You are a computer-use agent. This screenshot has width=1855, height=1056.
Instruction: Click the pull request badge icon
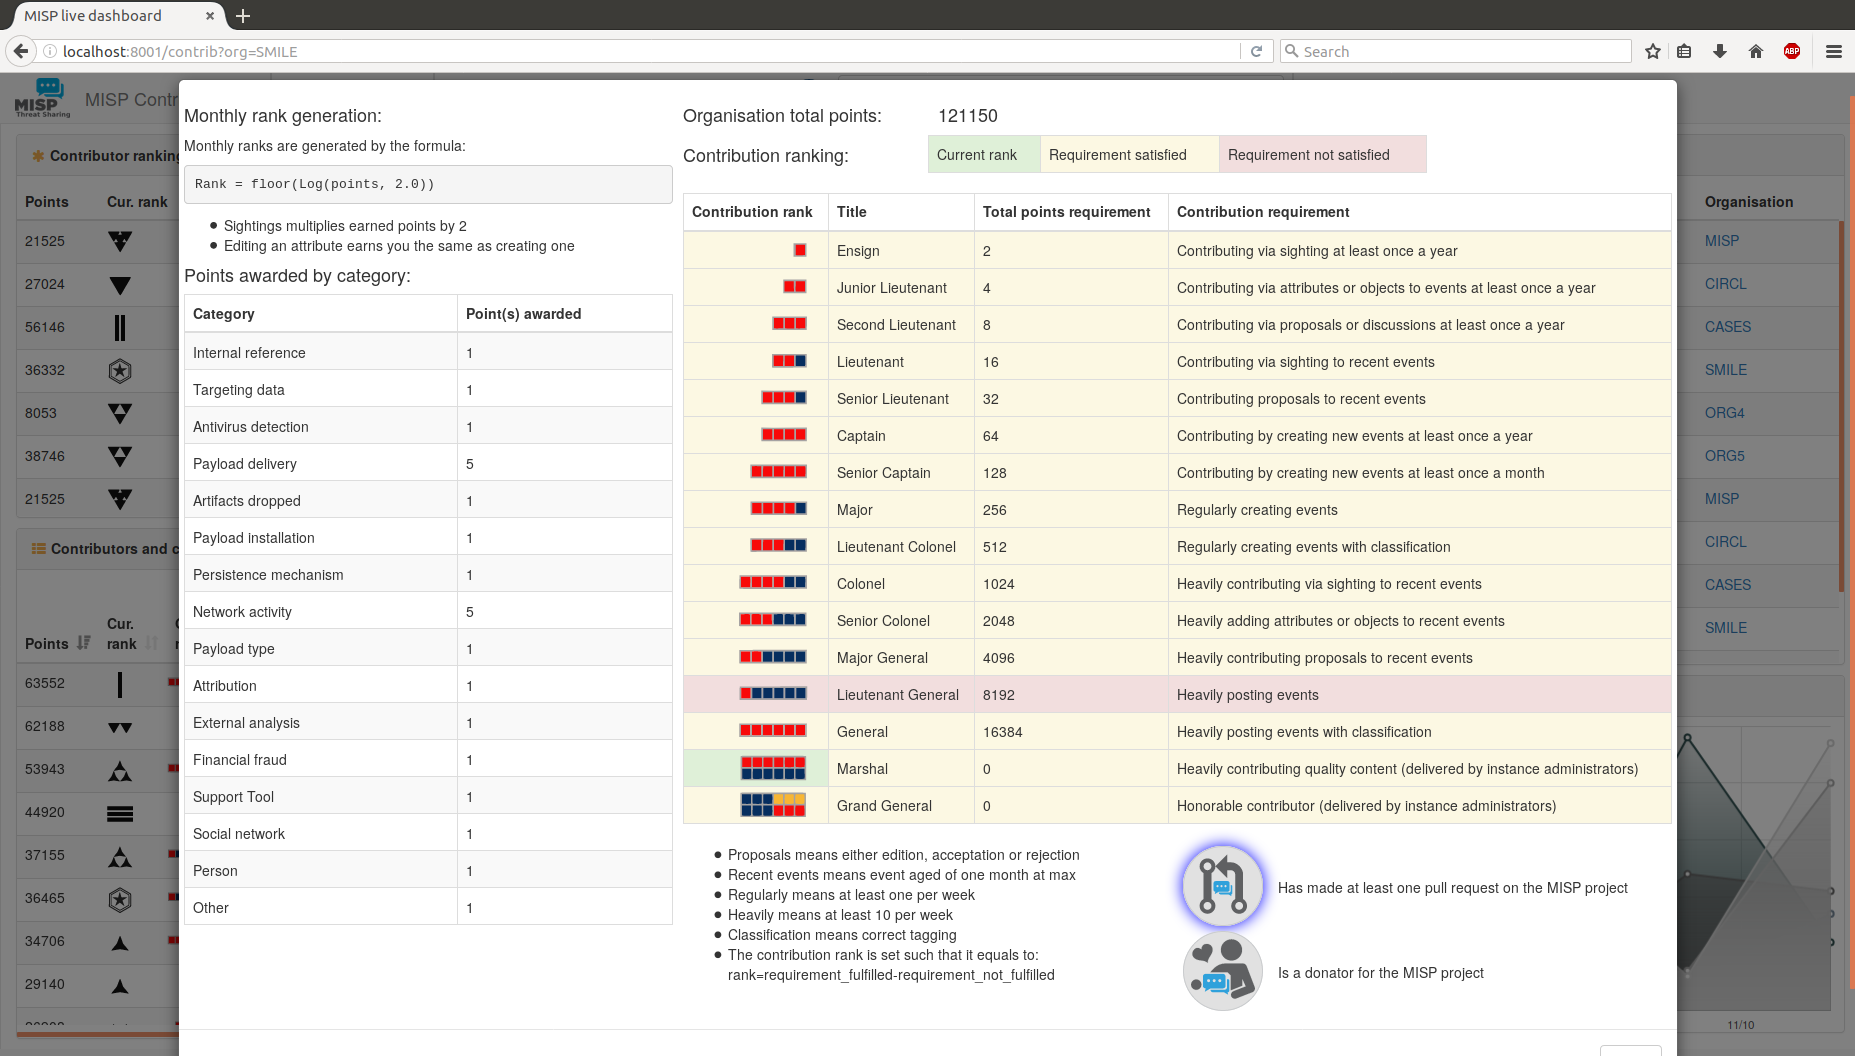click(x=1222, y=886)
